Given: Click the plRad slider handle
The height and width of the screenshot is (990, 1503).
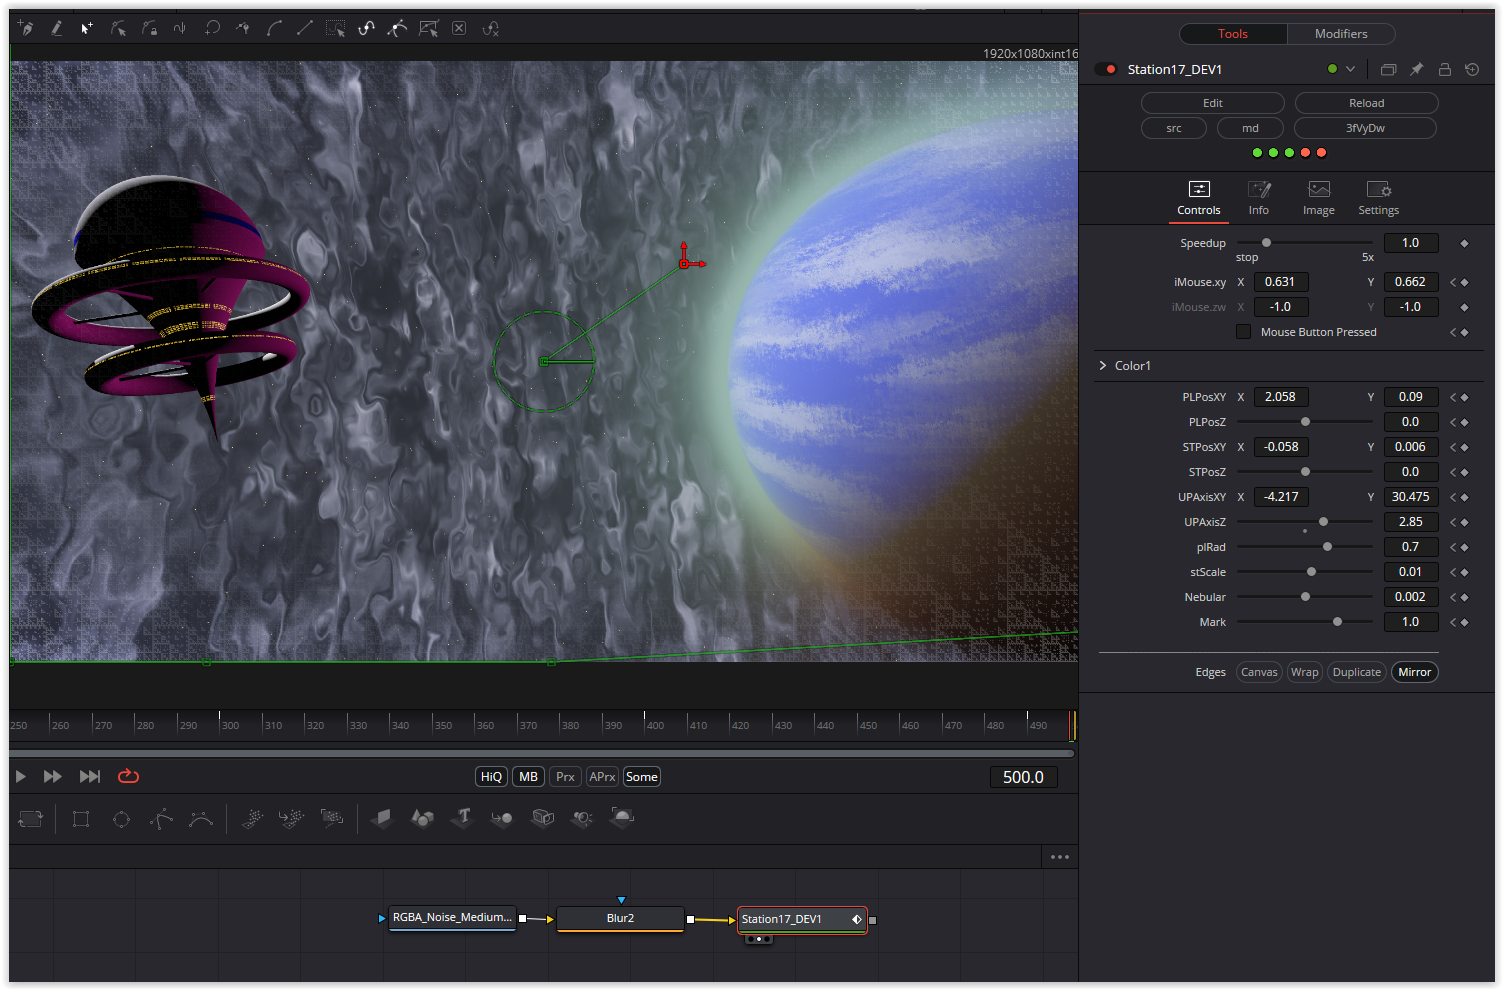Looking at the screenshot, I should (1327, 546).
